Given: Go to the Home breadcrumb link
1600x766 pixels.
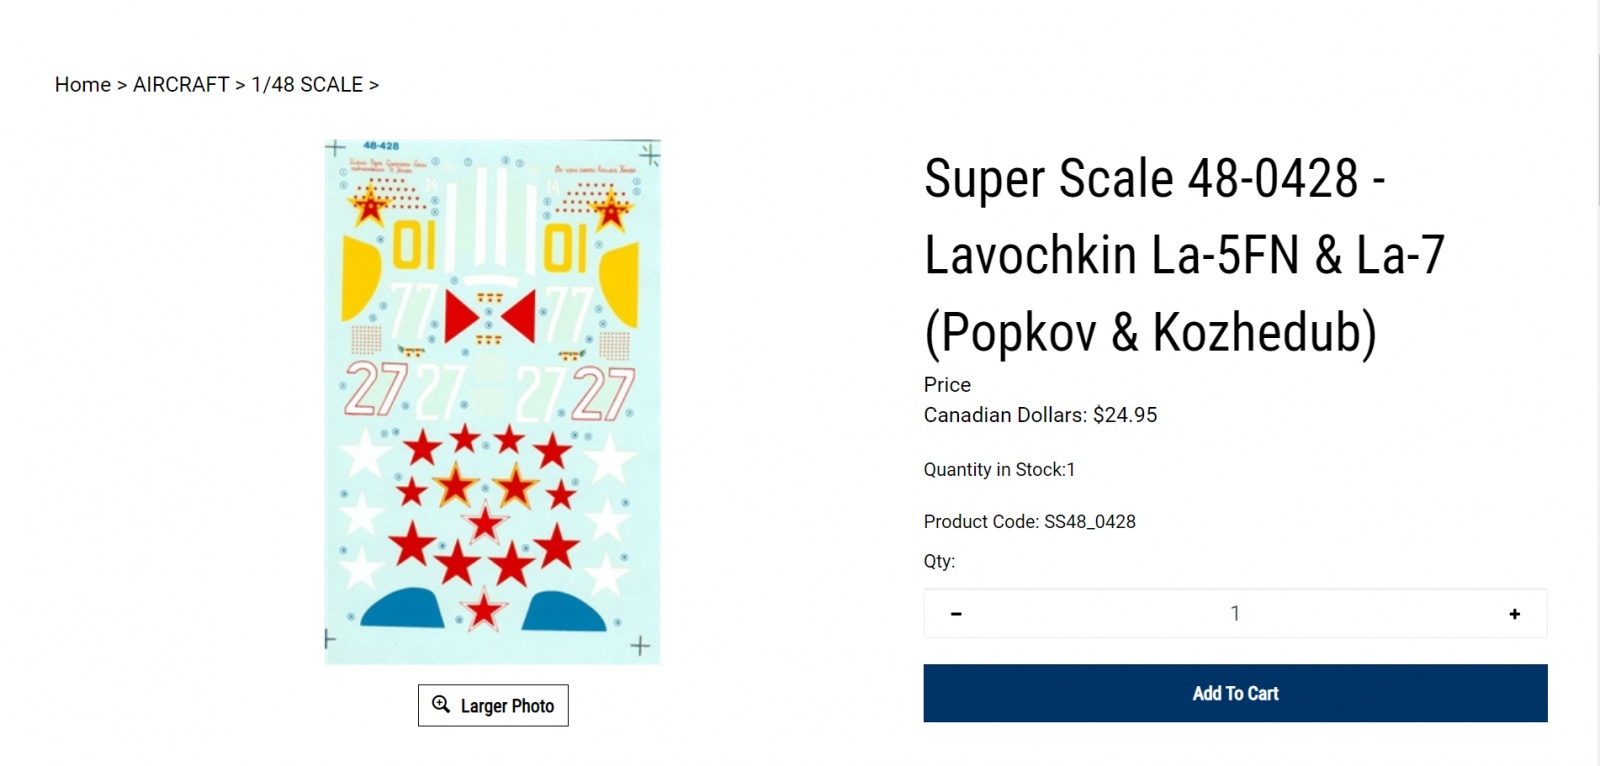Looking at the screenshot, I should (x=82, y=85).
